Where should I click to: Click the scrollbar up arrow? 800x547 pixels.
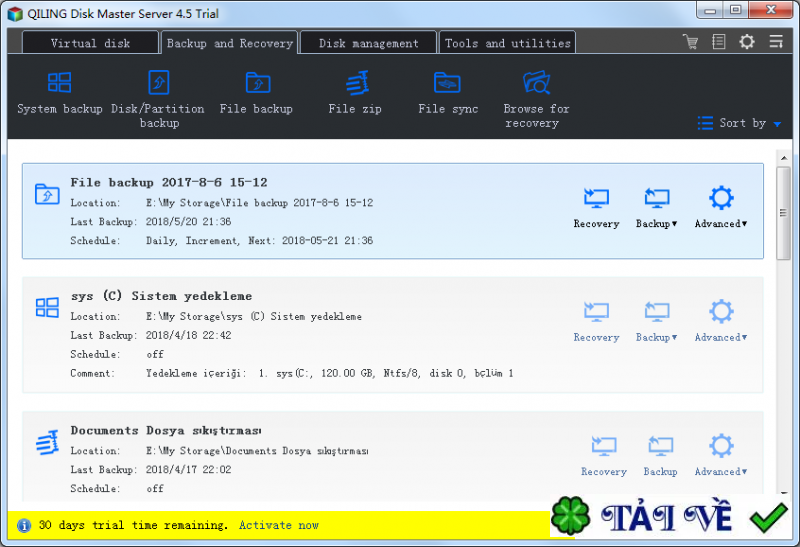(784, 158)
